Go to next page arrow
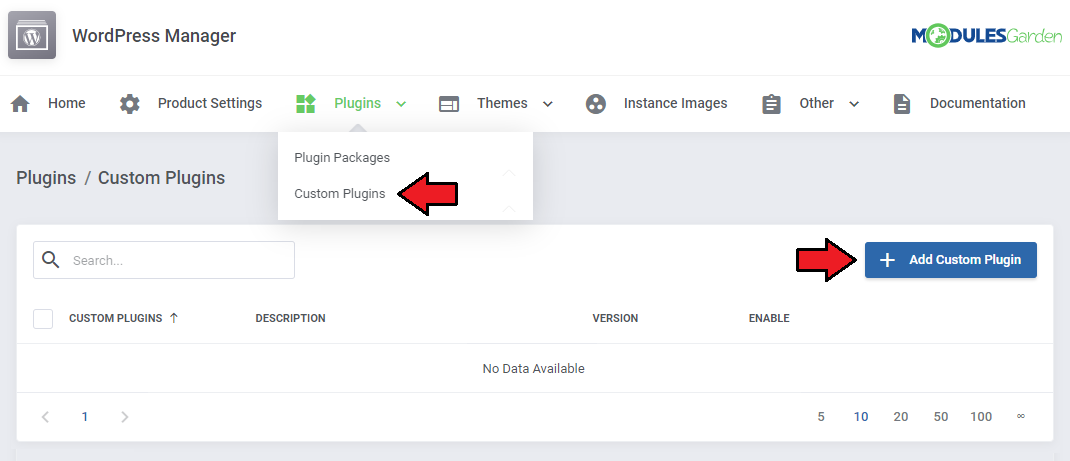 [x=124, y=417]
